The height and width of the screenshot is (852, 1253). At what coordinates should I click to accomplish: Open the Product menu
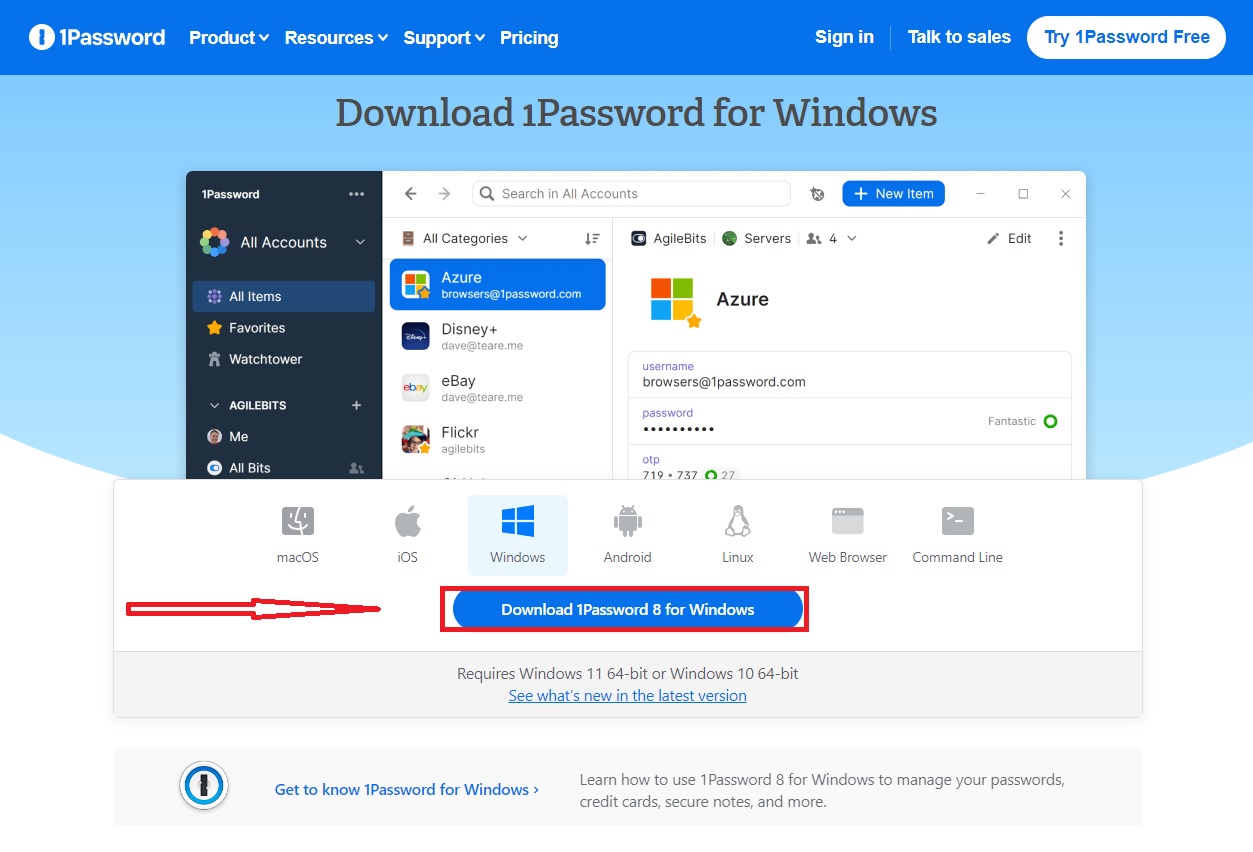tap(229, 38)
